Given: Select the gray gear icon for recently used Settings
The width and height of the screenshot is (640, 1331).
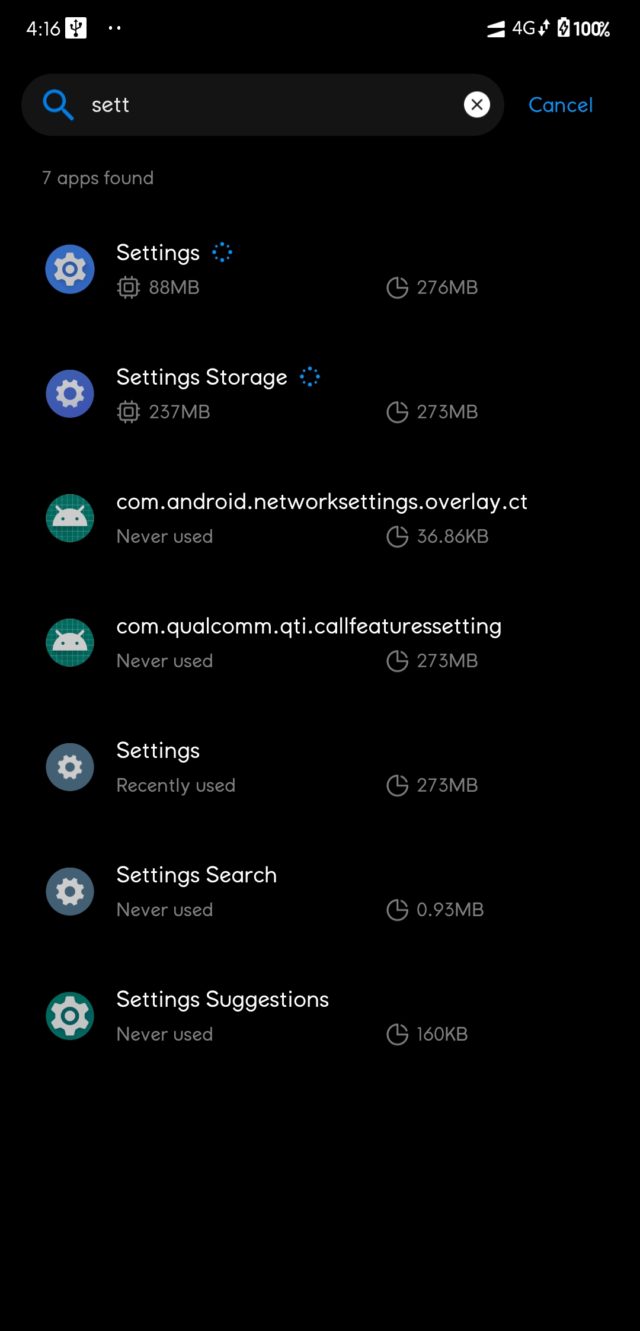Looking at the screenshot, I should [69, 767].
